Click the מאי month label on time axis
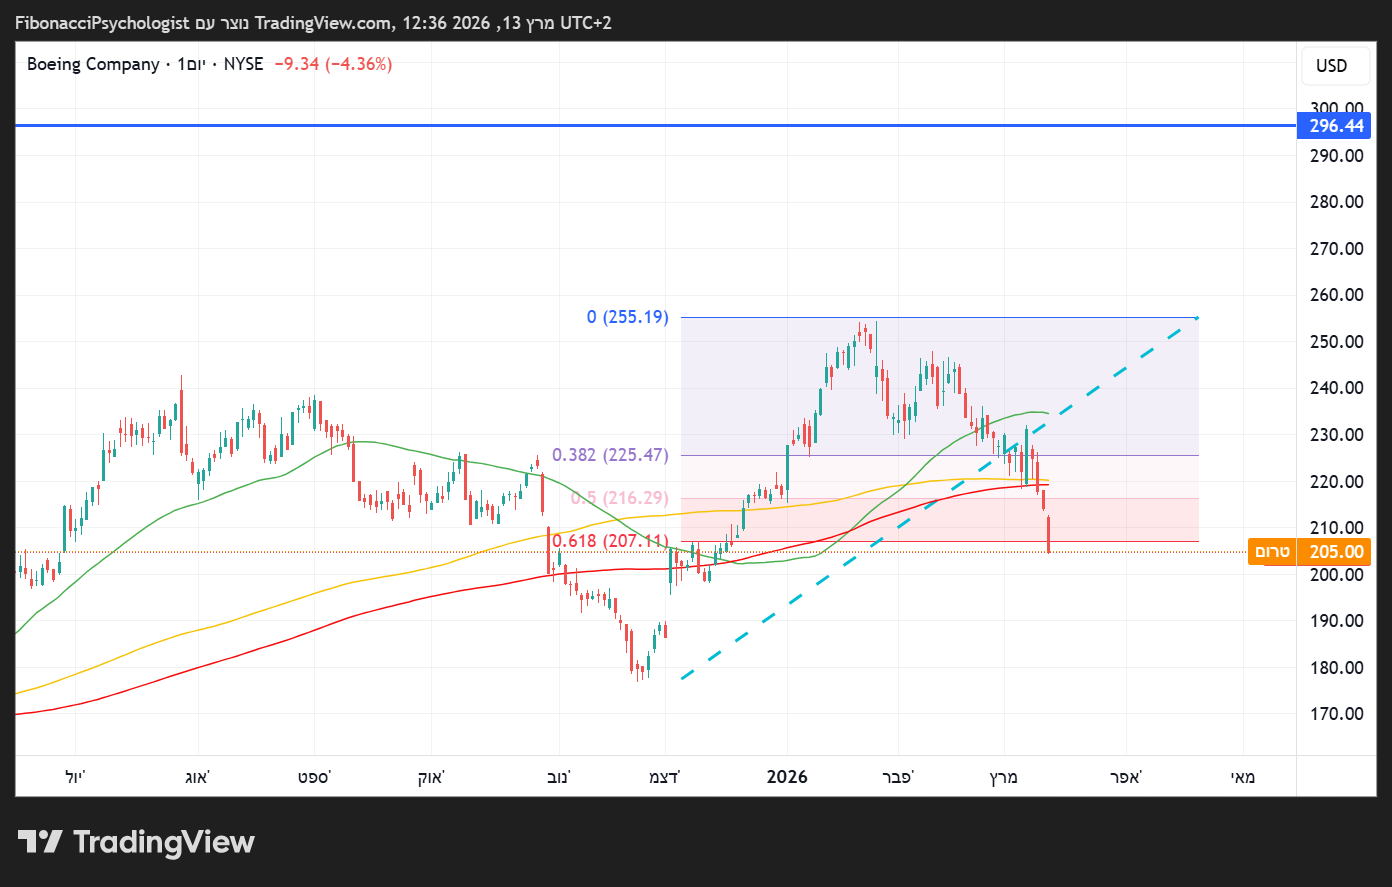The width and height of the screenshot is (1392, 887). point(1243,777)
